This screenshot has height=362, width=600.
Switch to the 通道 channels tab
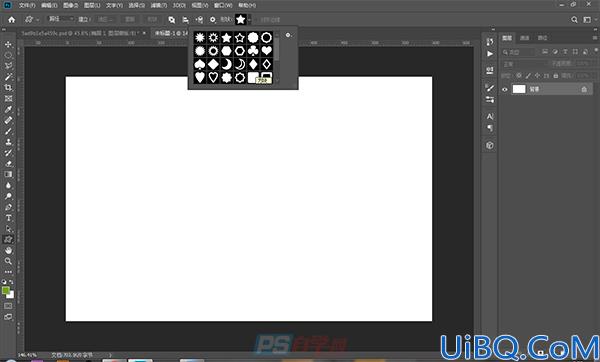click(525, 38)
